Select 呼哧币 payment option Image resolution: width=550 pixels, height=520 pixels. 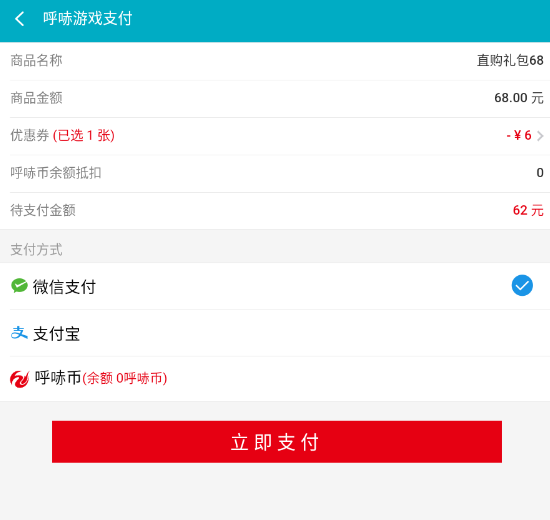275,379
